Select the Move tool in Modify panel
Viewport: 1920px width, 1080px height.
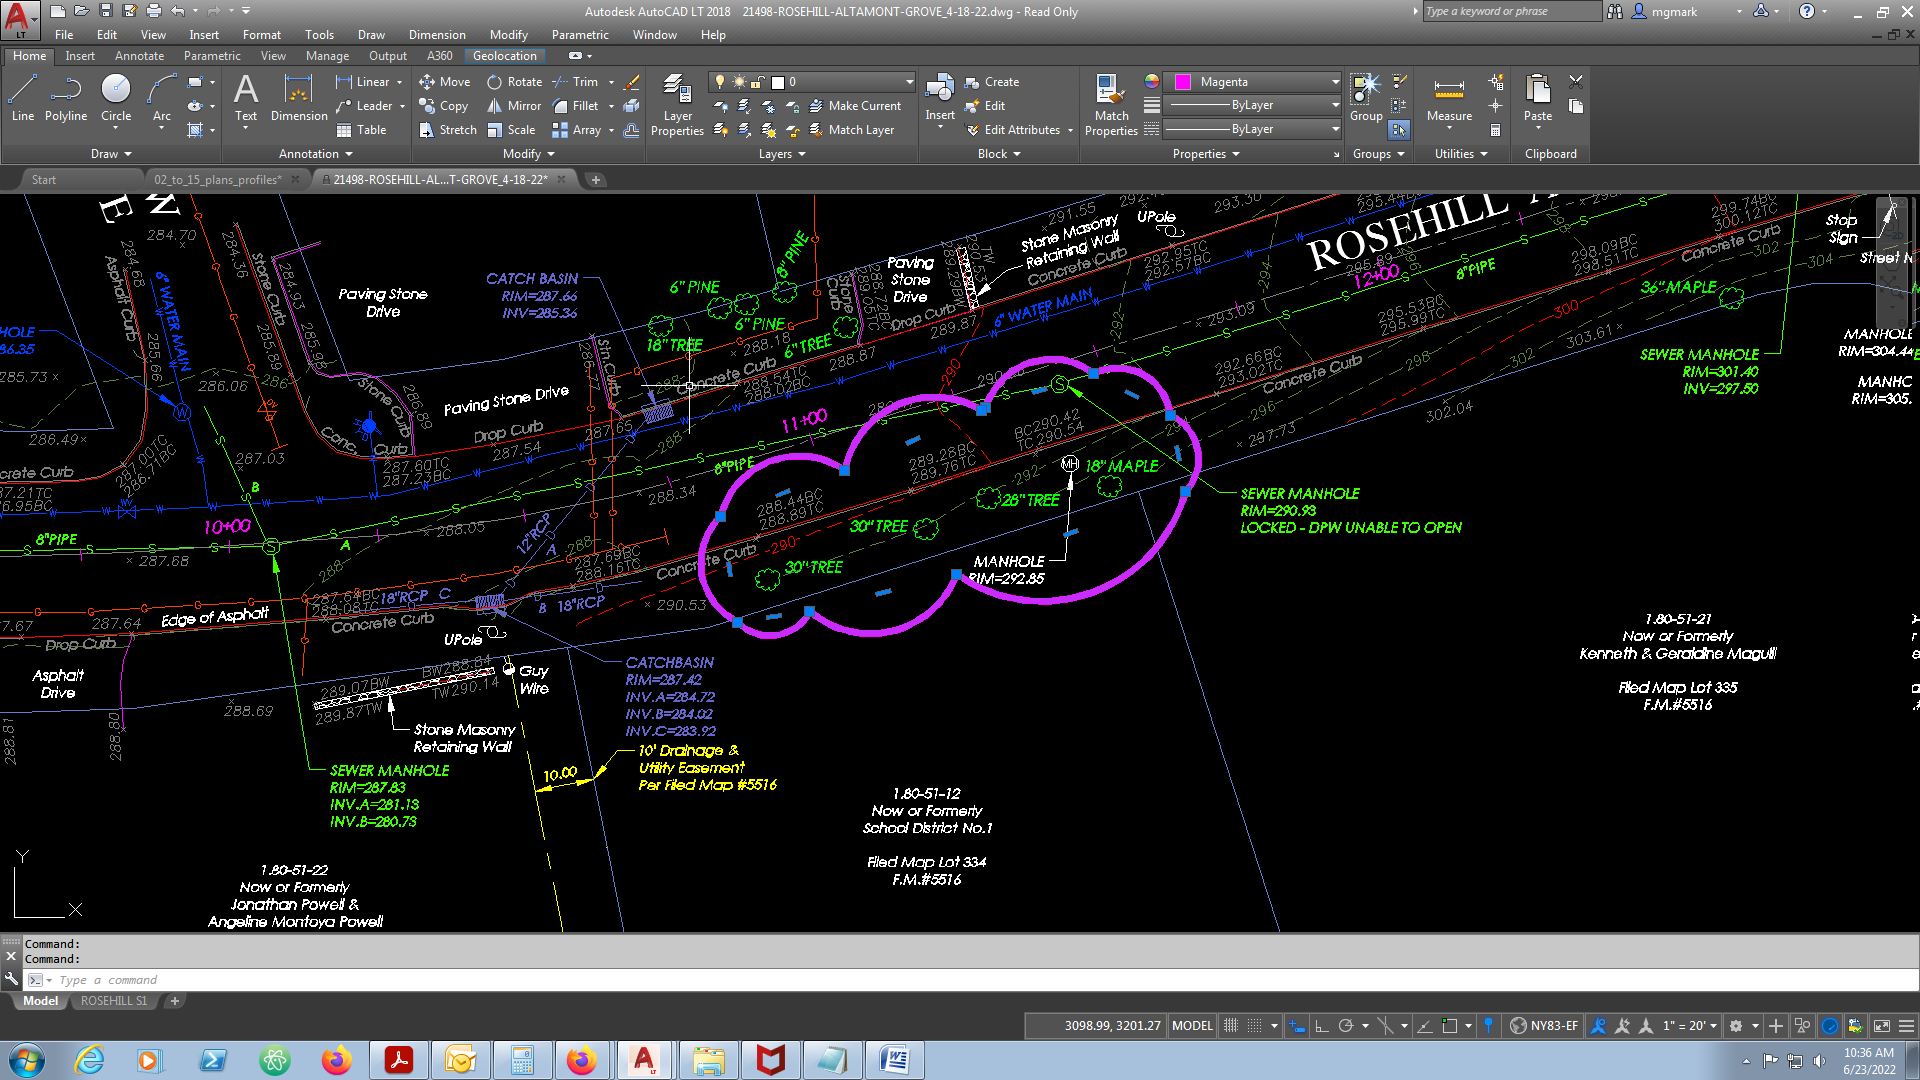(x=444, y=81)
